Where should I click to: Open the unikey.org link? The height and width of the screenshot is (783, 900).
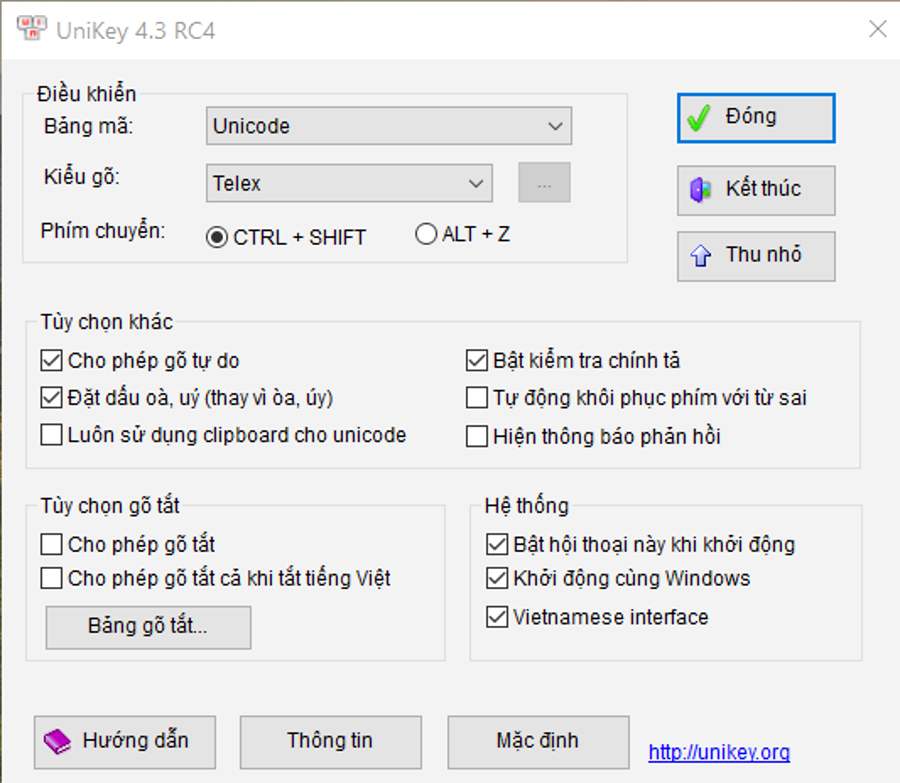[718, 751]
